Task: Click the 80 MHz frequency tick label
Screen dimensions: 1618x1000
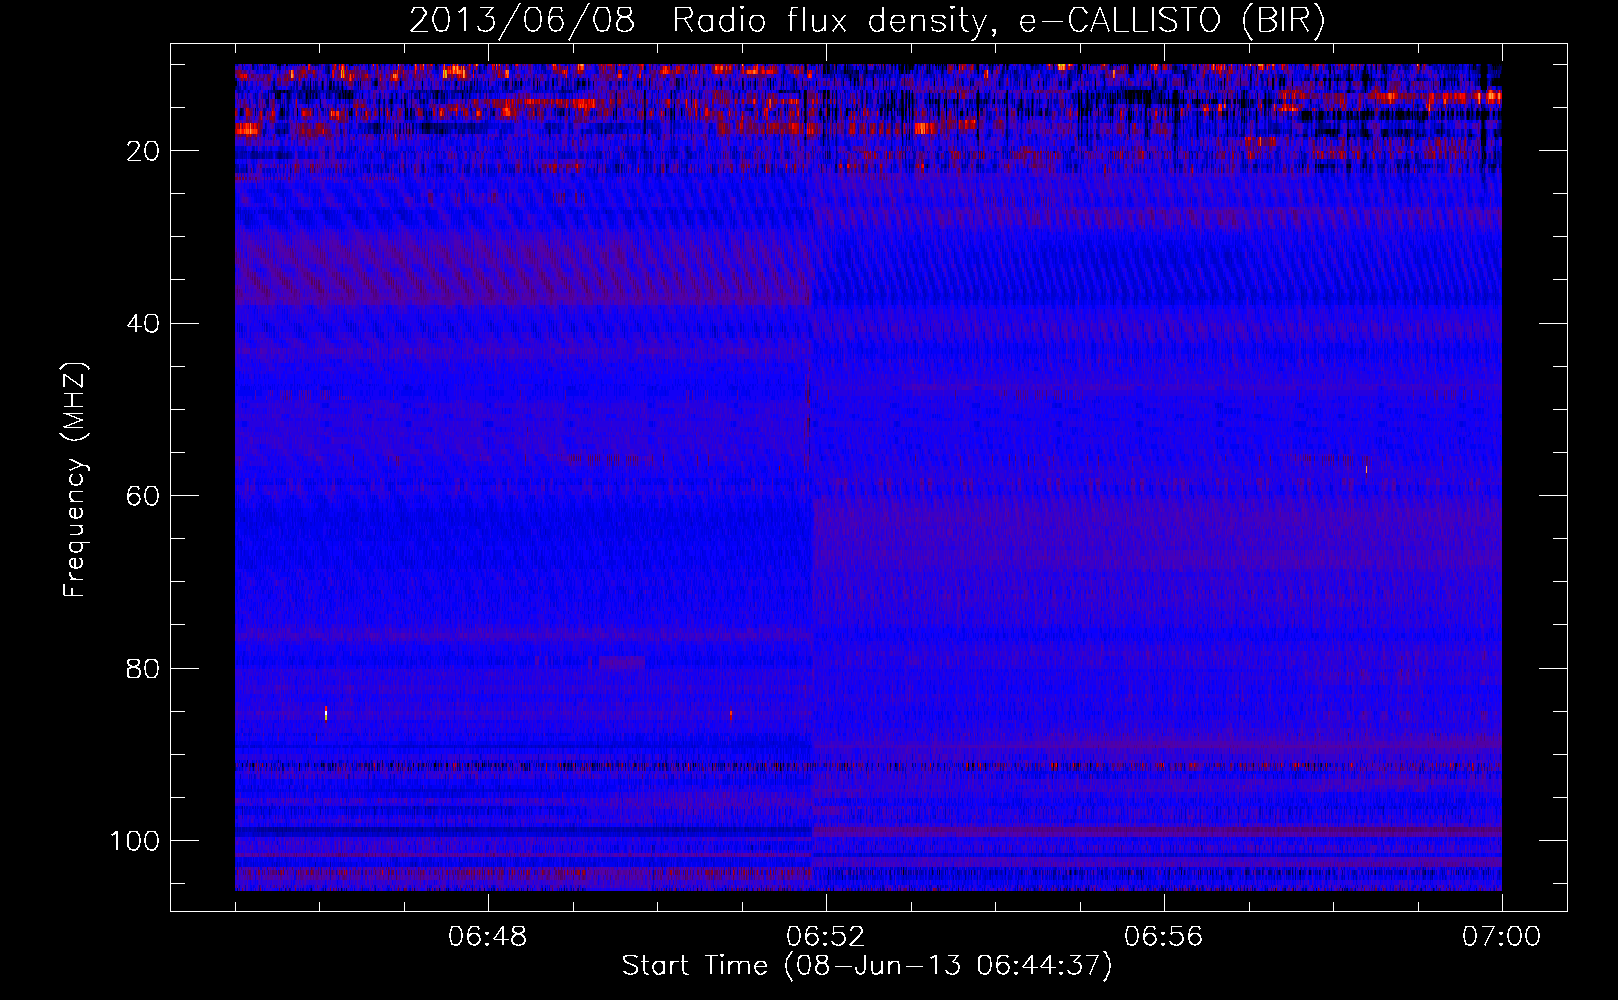Action: click(143, 668)
